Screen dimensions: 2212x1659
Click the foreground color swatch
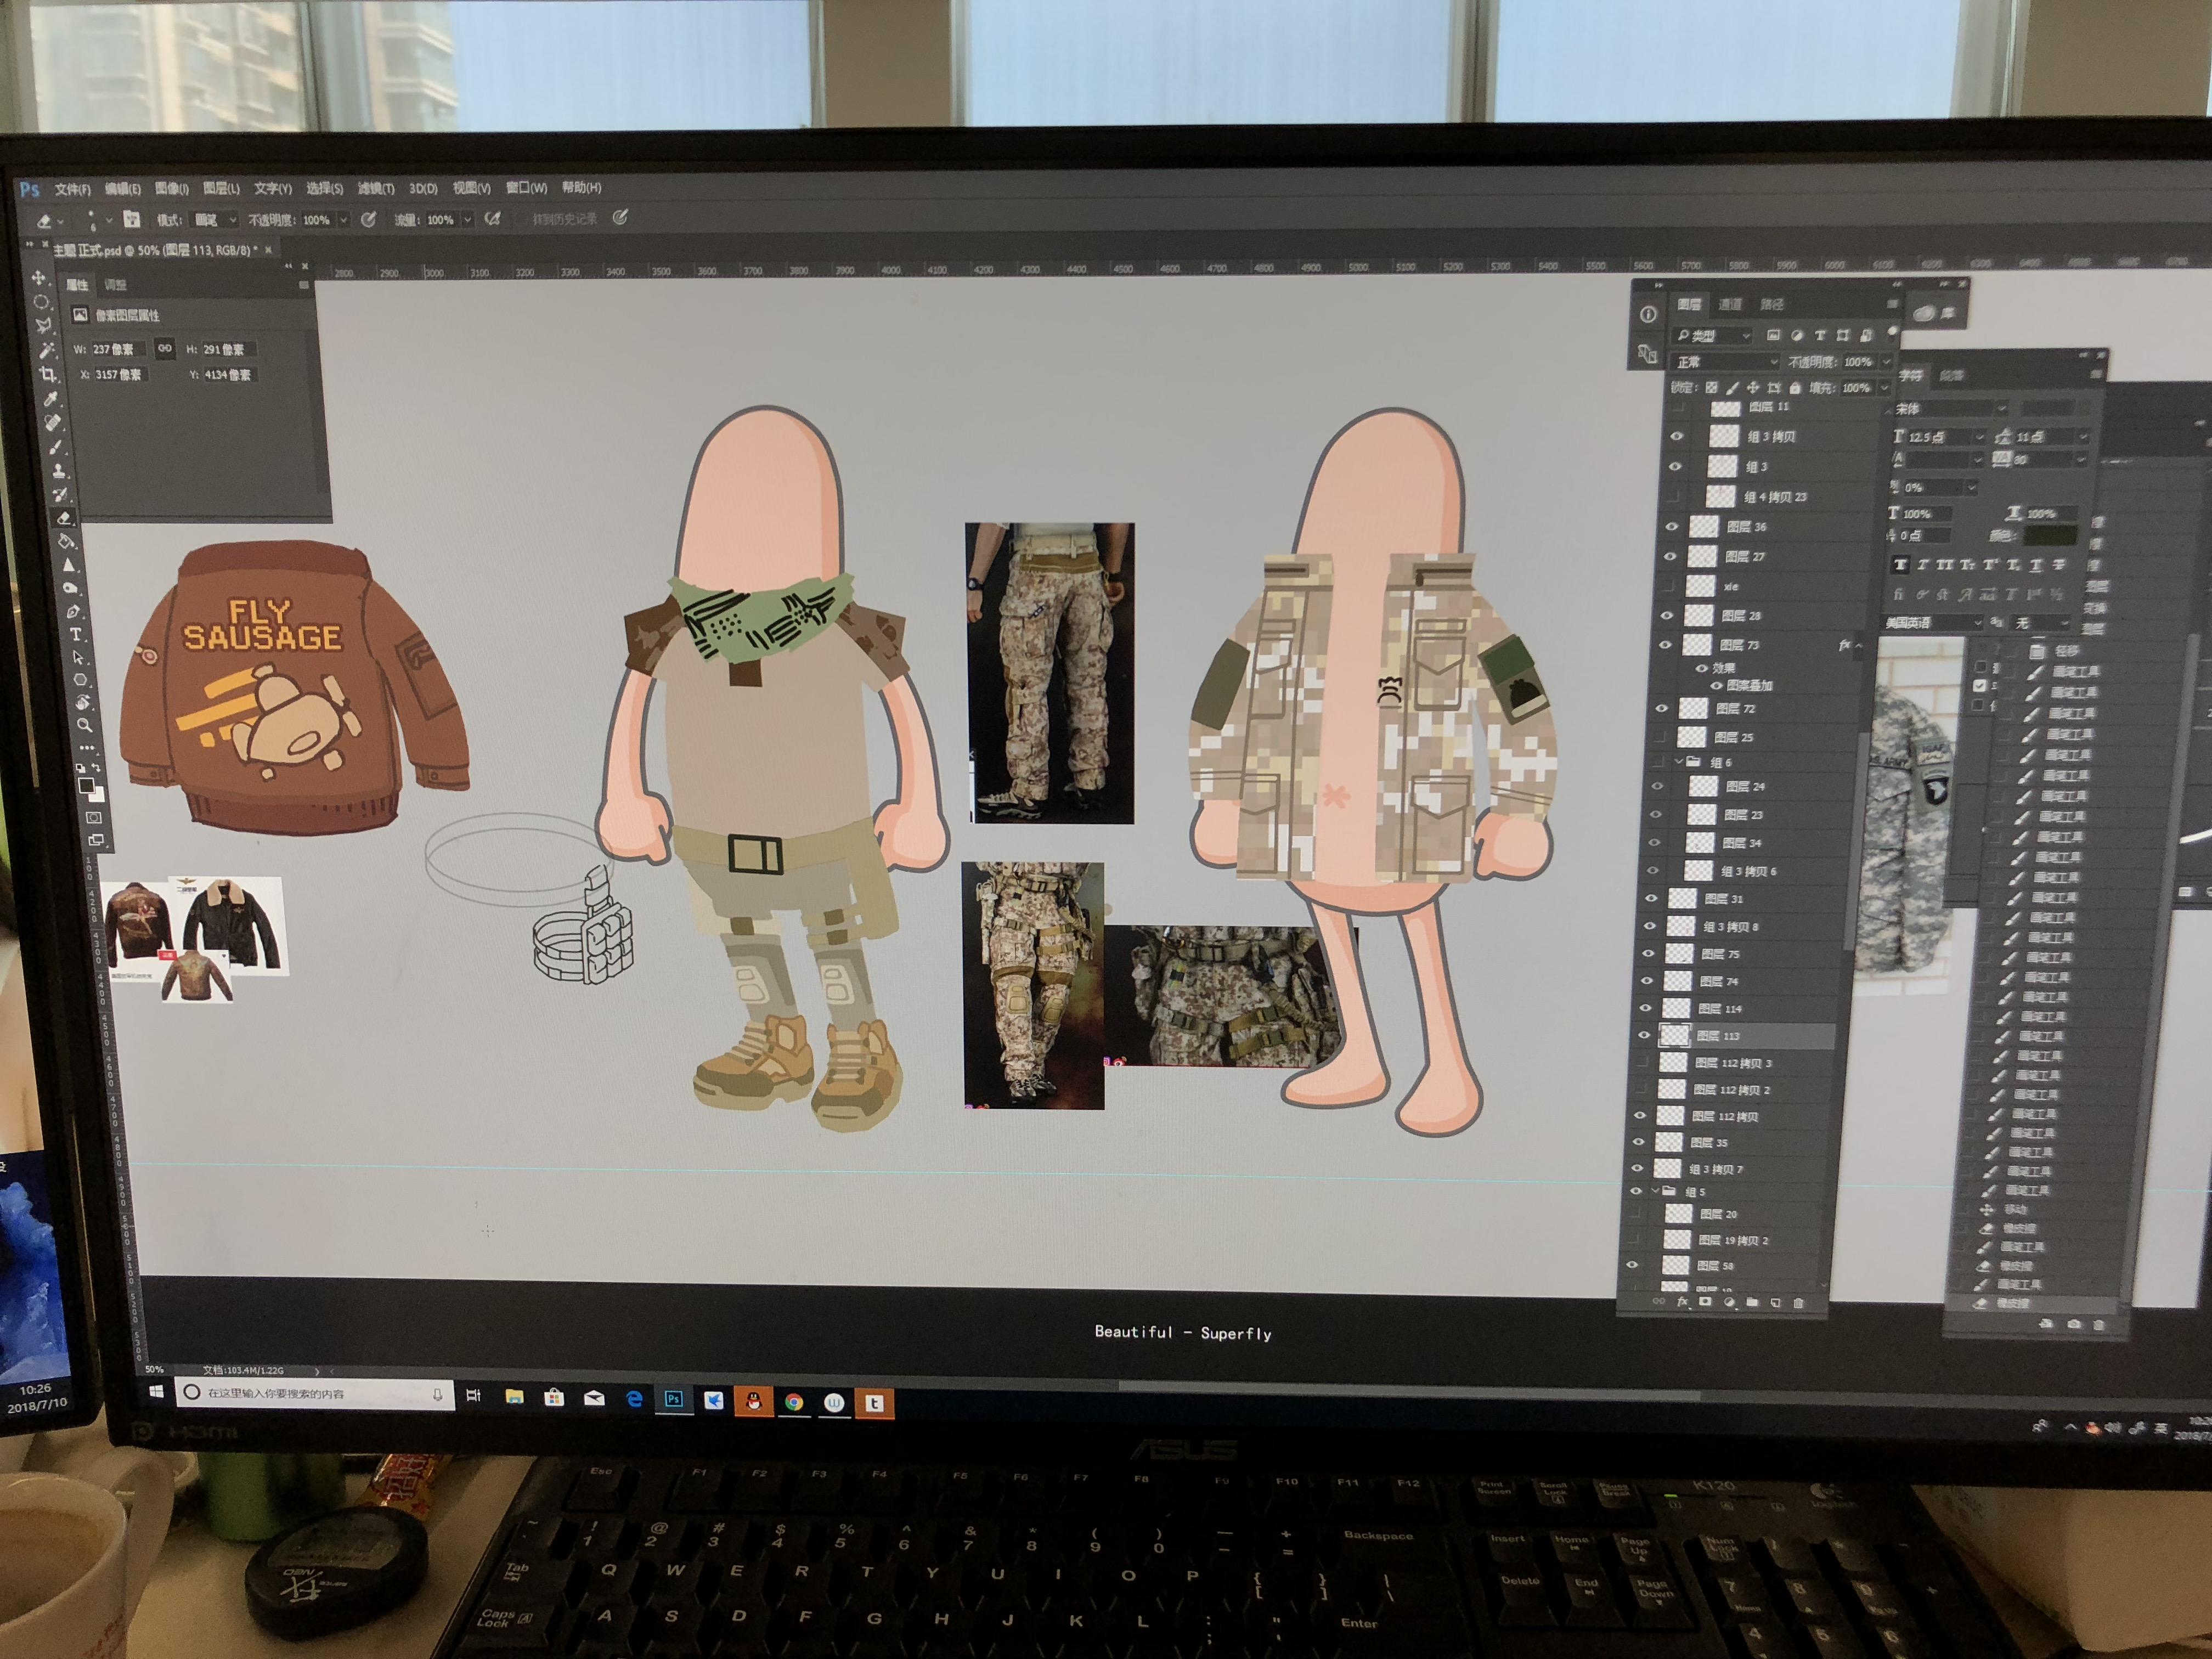[86, 785]
